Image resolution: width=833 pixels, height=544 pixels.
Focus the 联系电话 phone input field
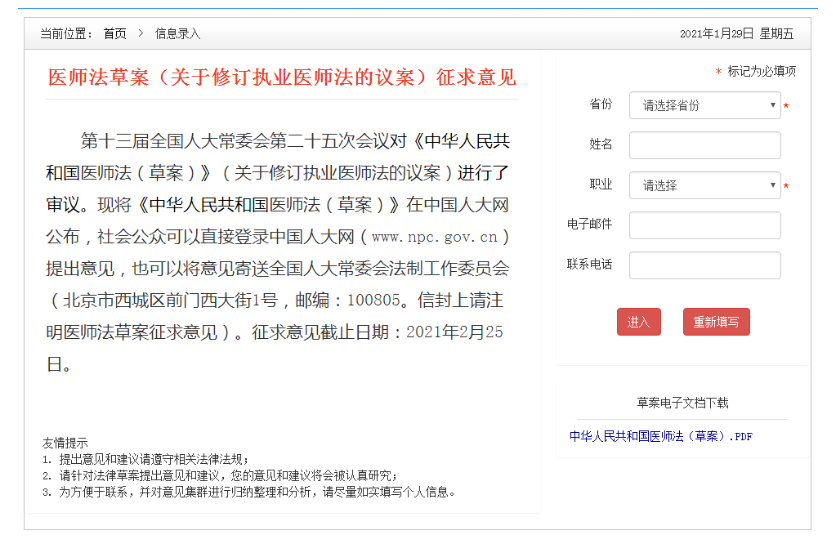704,265
